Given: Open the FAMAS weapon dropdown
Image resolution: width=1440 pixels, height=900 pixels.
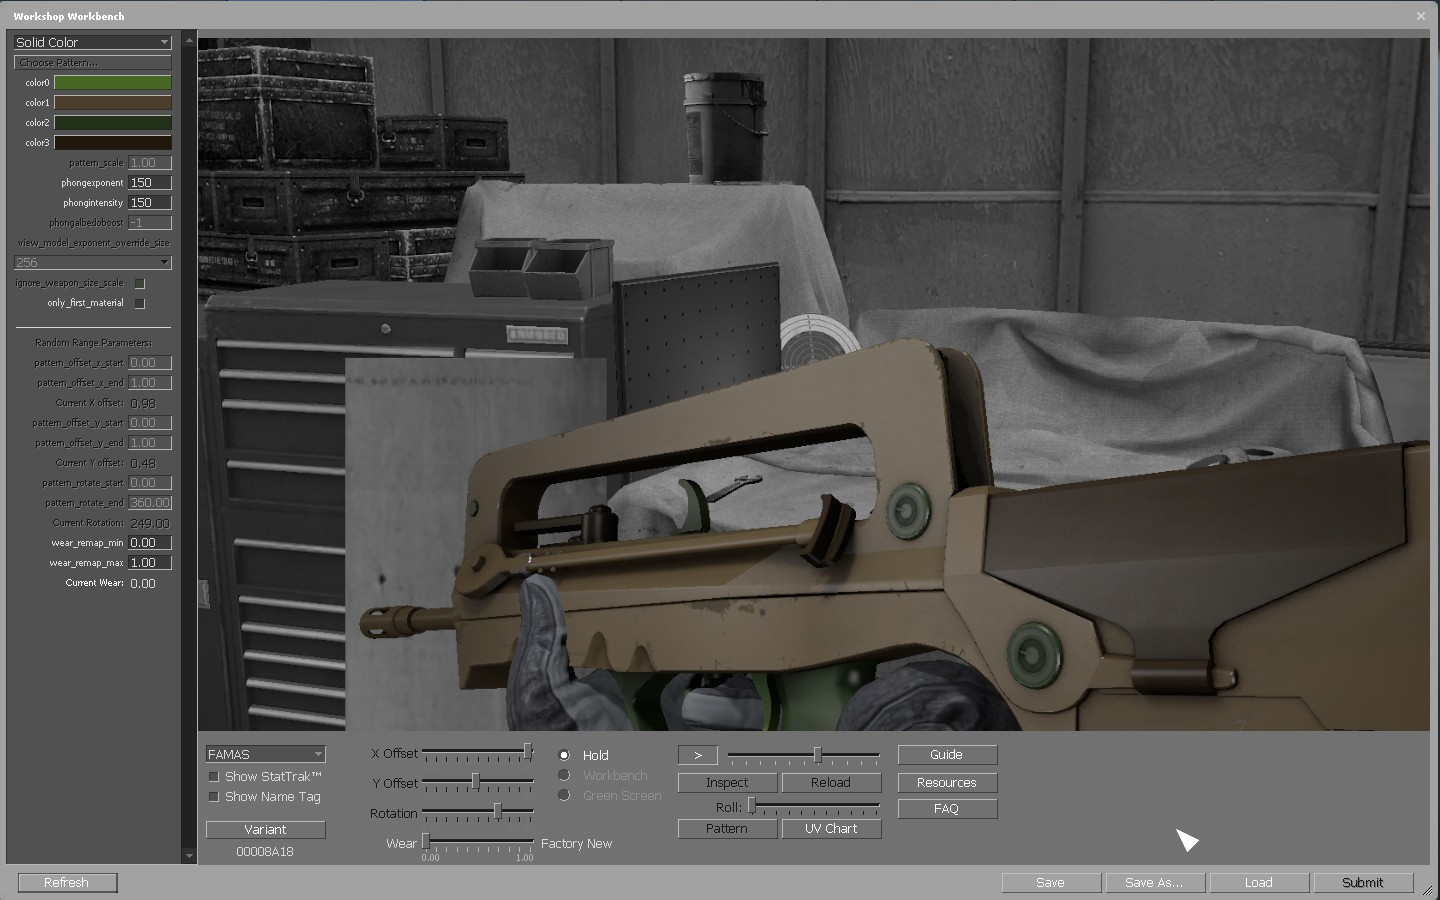Looking at the screenshot, I should [x=265, y=754].
